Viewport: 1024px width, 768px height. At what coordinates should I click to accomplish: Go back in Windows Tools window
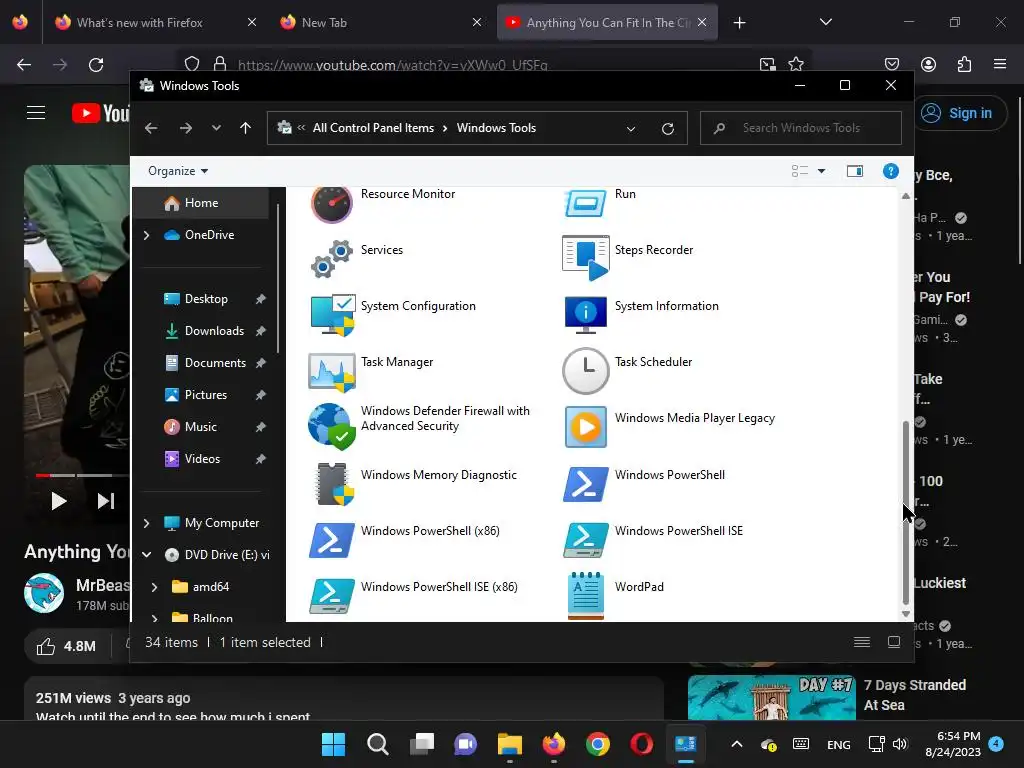tap(151, 128)
